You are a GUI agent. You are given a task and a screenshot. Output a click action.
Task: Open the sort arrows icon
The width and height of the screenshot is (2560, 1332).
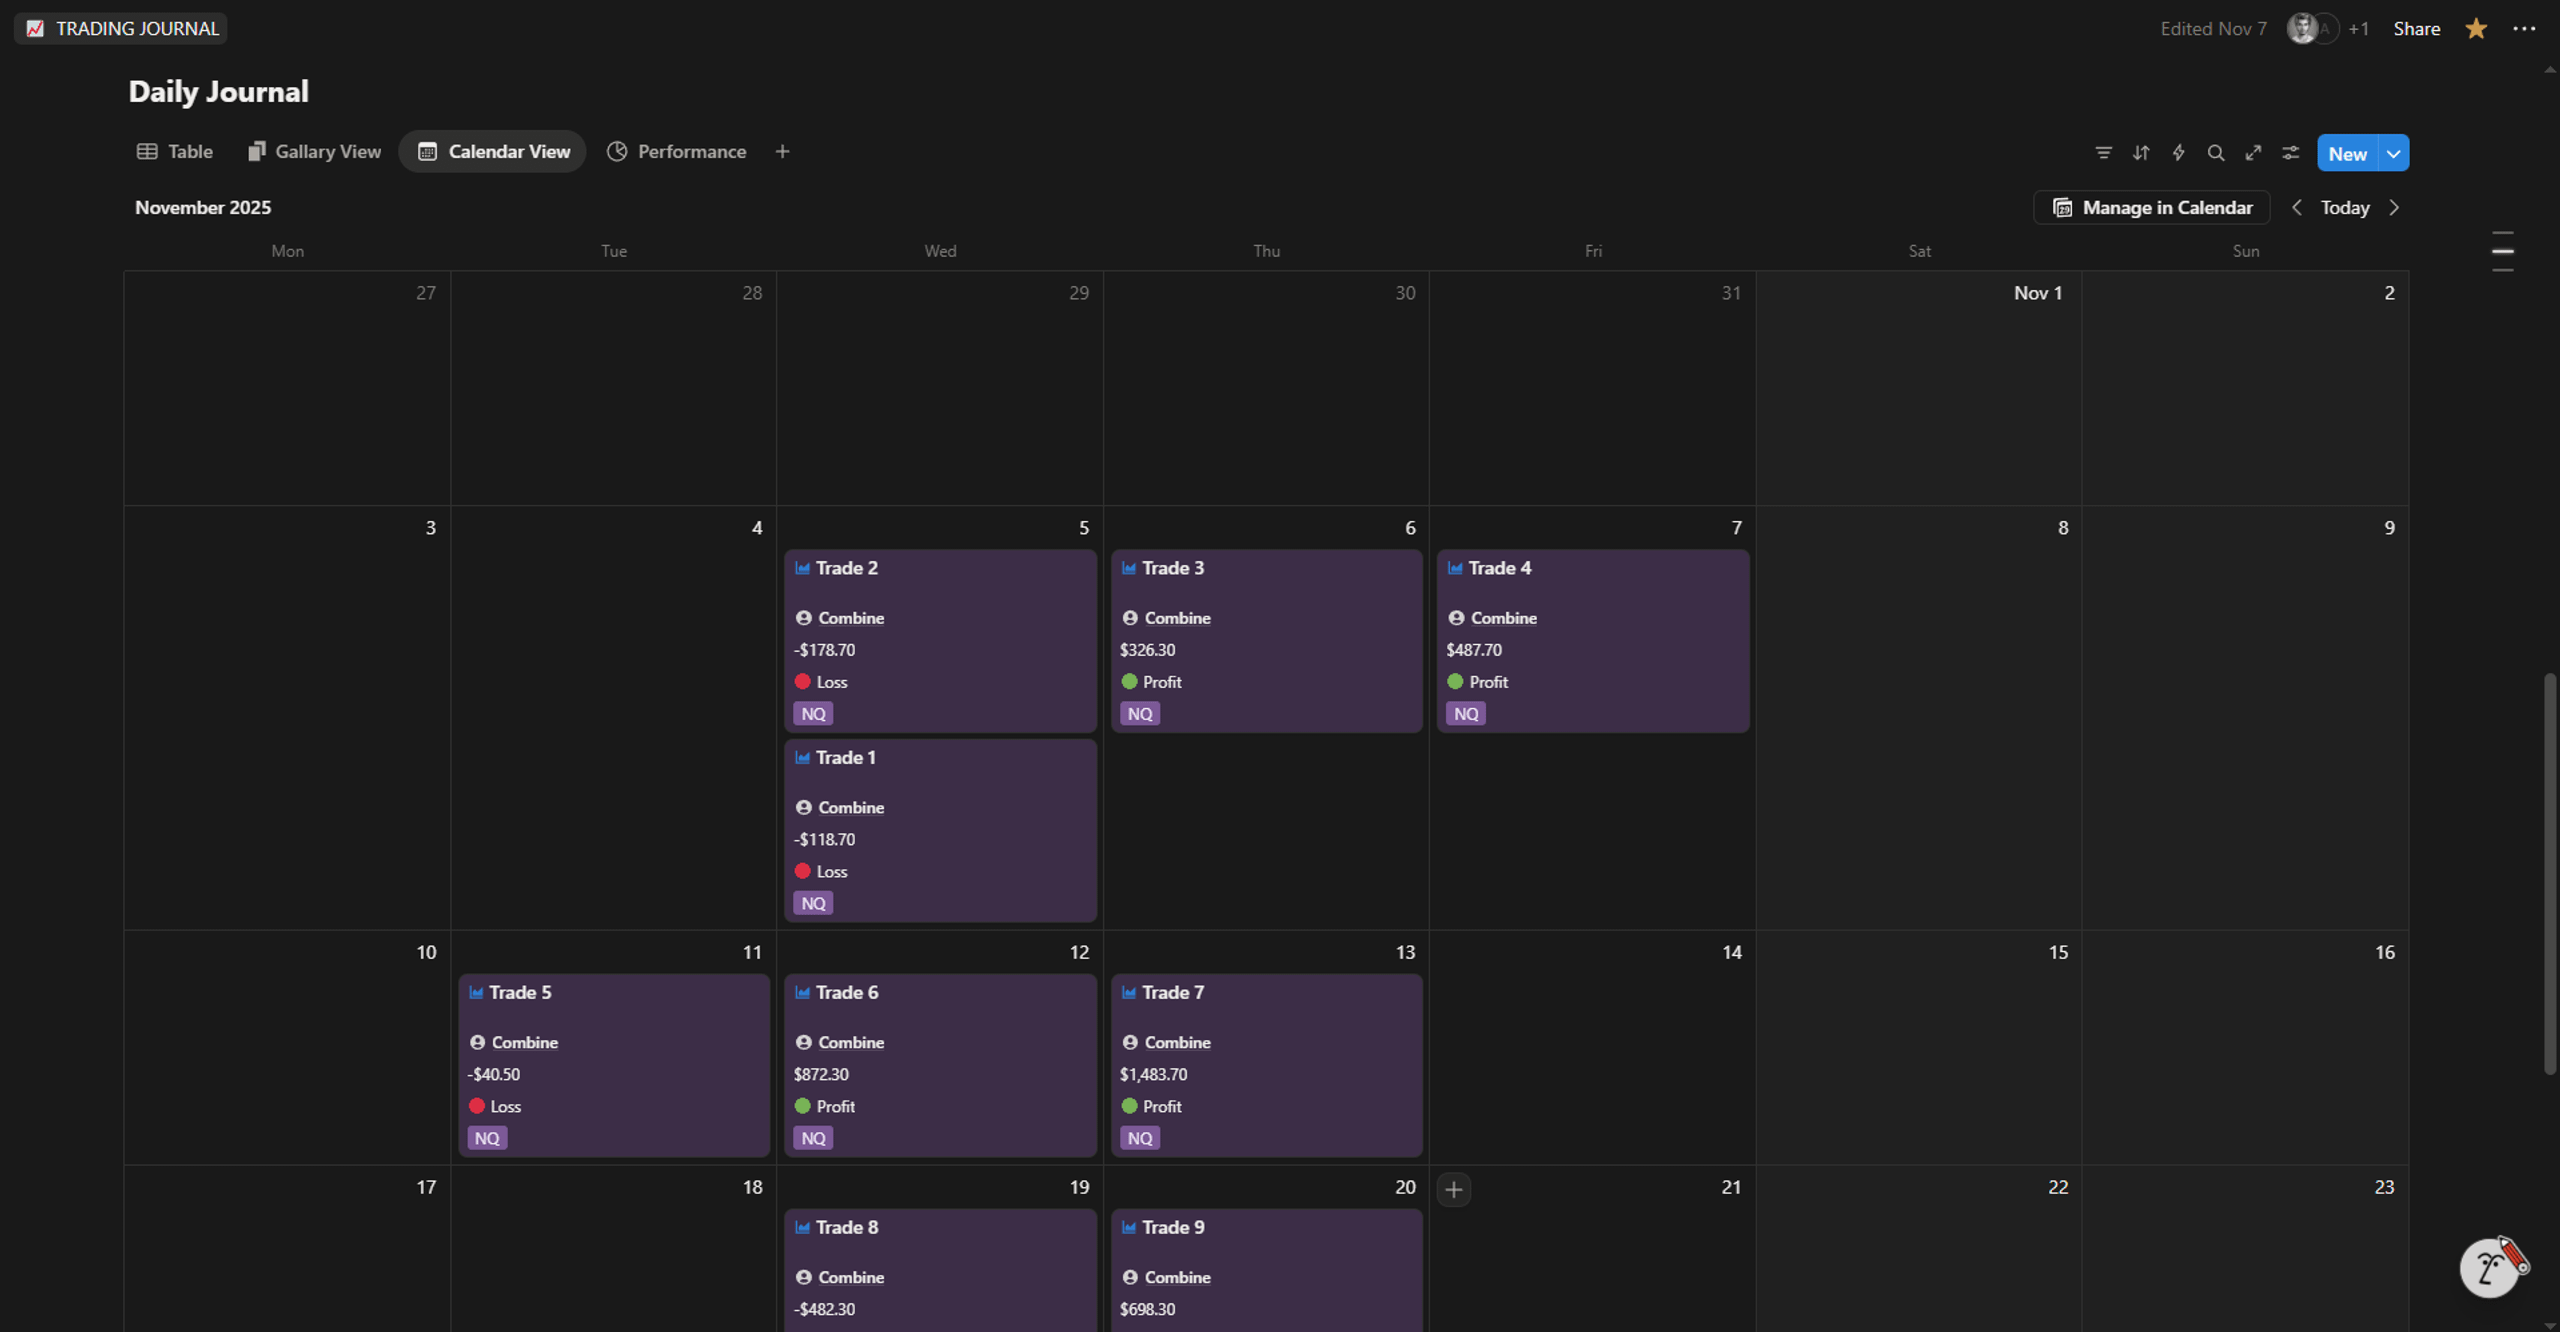tap(2141, 153)
